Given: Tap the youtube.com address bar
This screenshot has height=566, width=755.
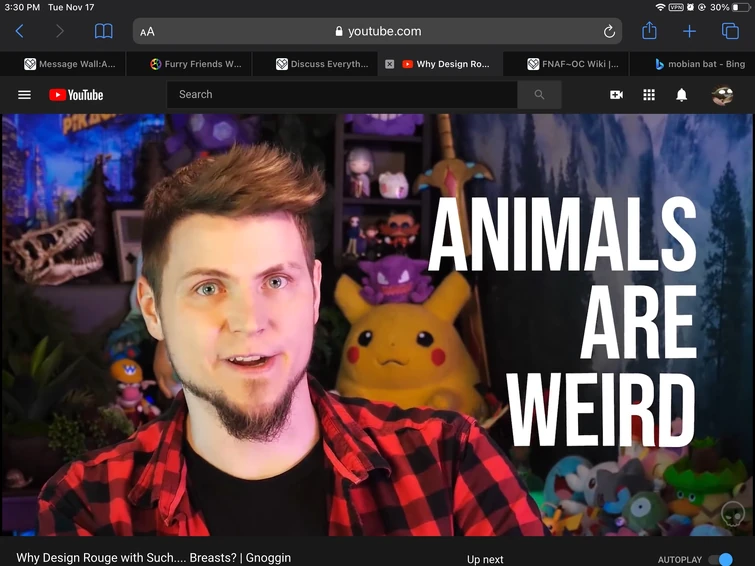Looking at the screenshot, I should coord(378,31).
